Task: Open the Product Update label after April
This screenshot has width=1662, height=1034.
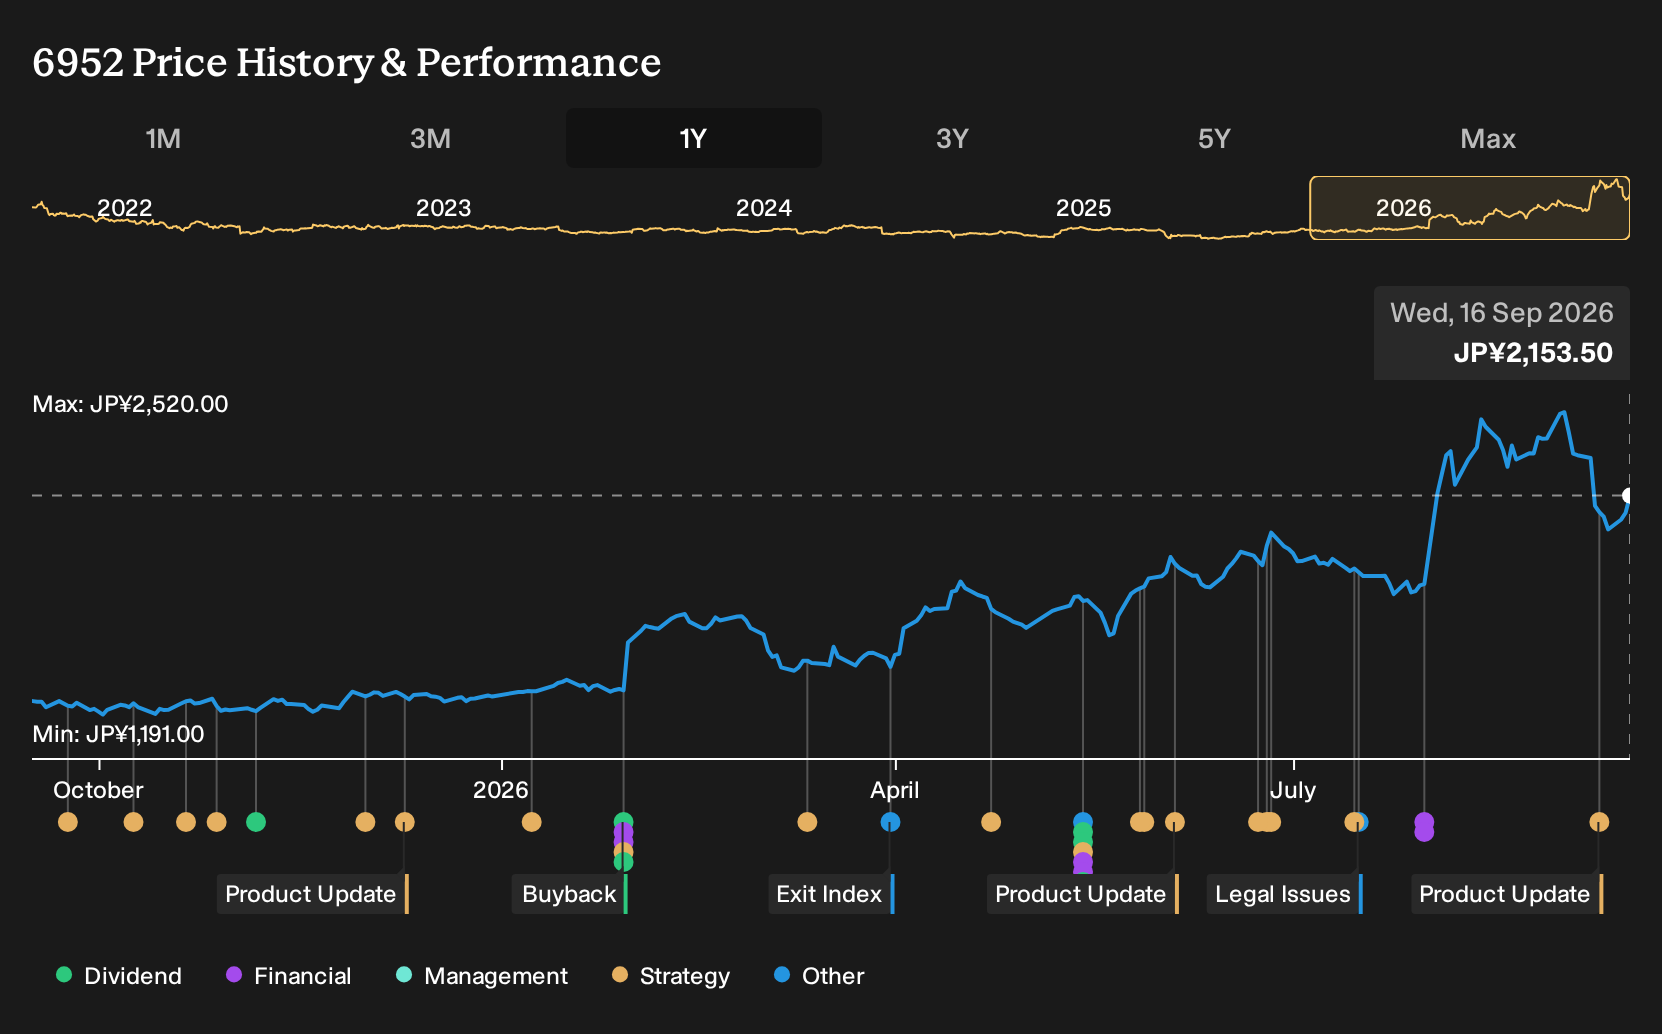Action: pos(1082,894)
